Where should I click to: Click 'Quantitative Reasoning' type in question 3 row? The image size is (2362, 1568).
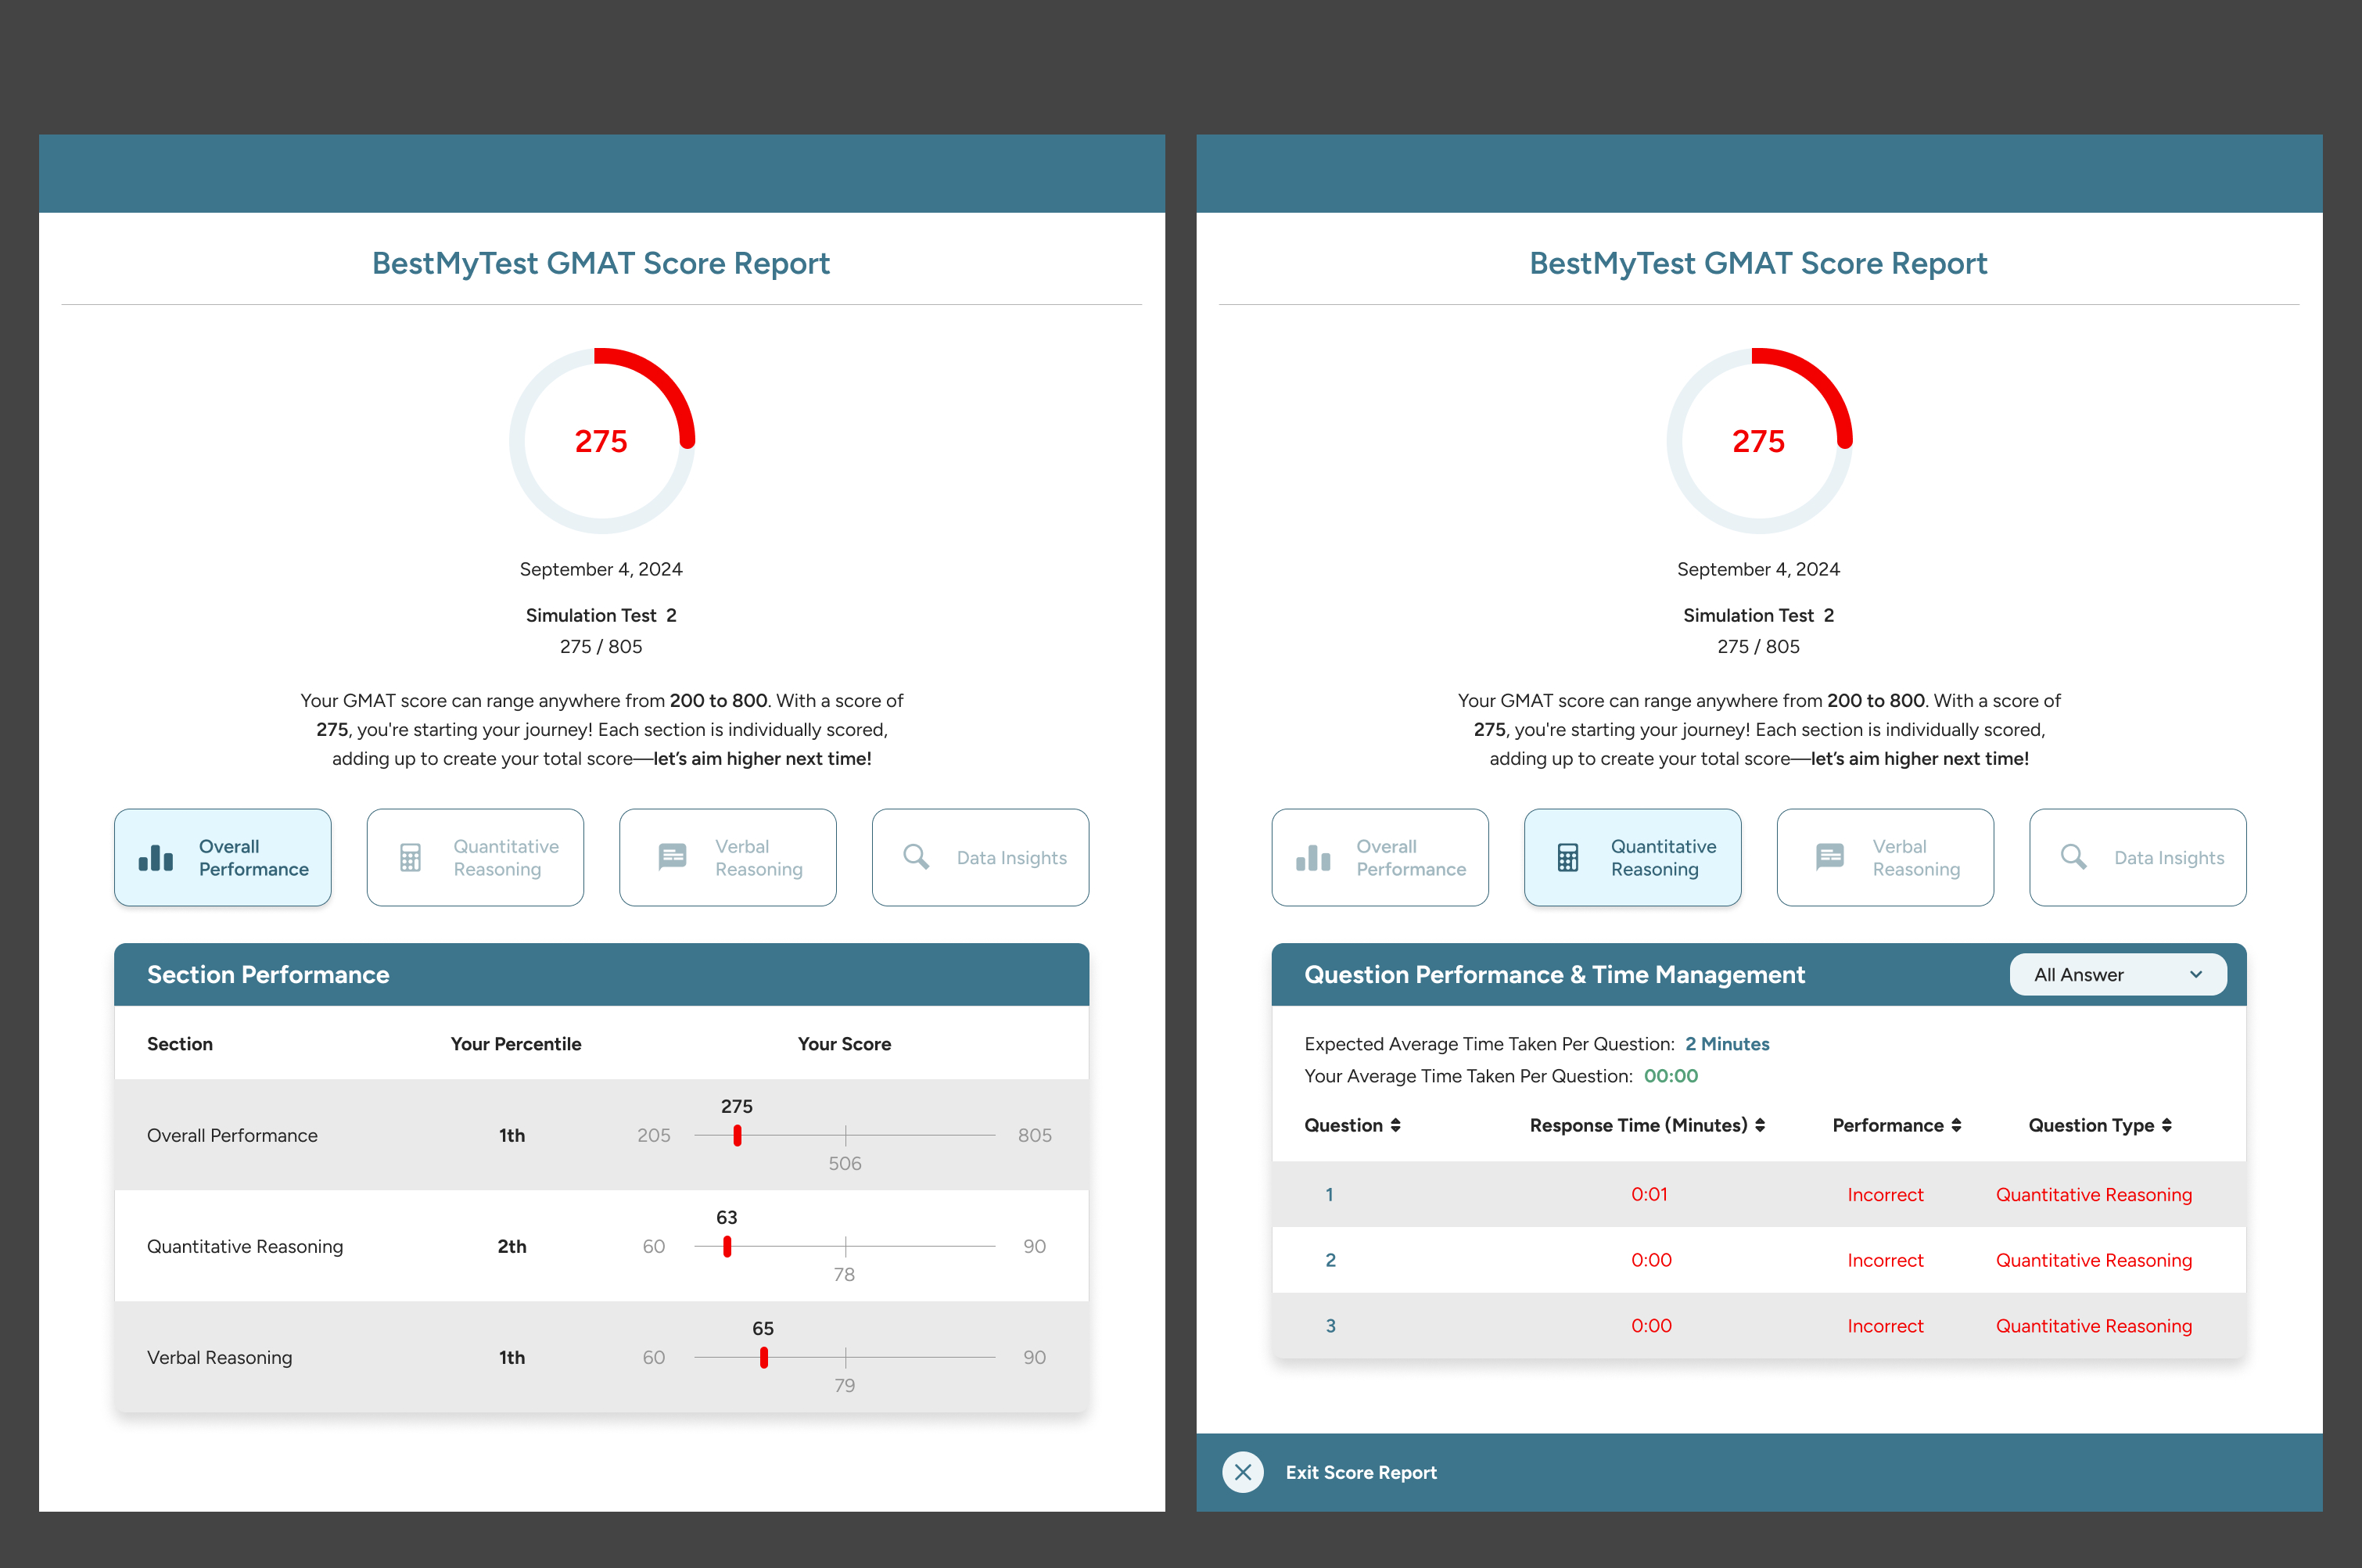2094,1326
